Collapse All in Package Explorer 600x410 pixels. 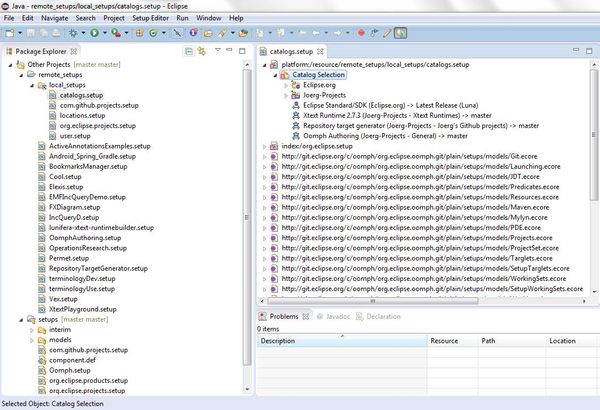[189, 51]
